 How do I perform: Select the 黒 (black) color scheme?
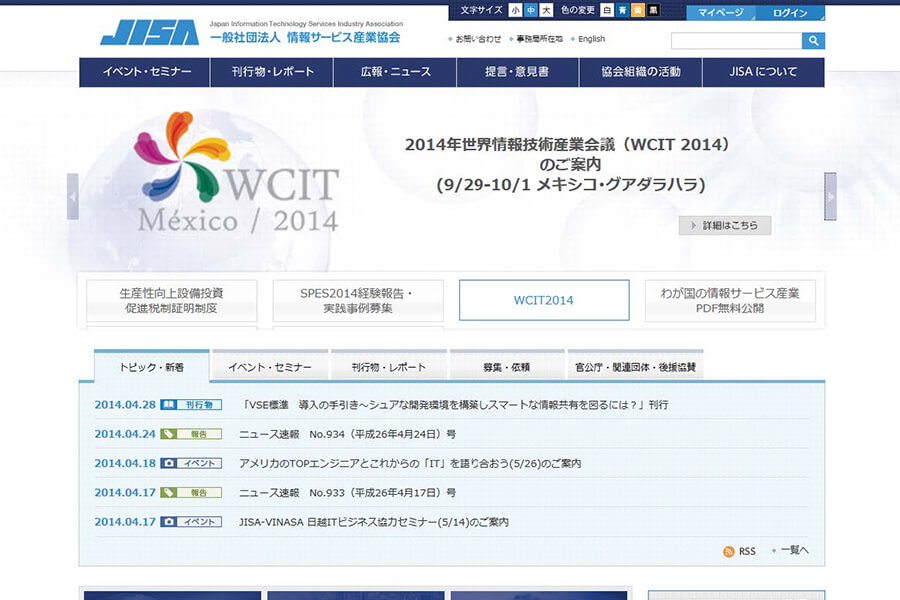pos(653,10)
